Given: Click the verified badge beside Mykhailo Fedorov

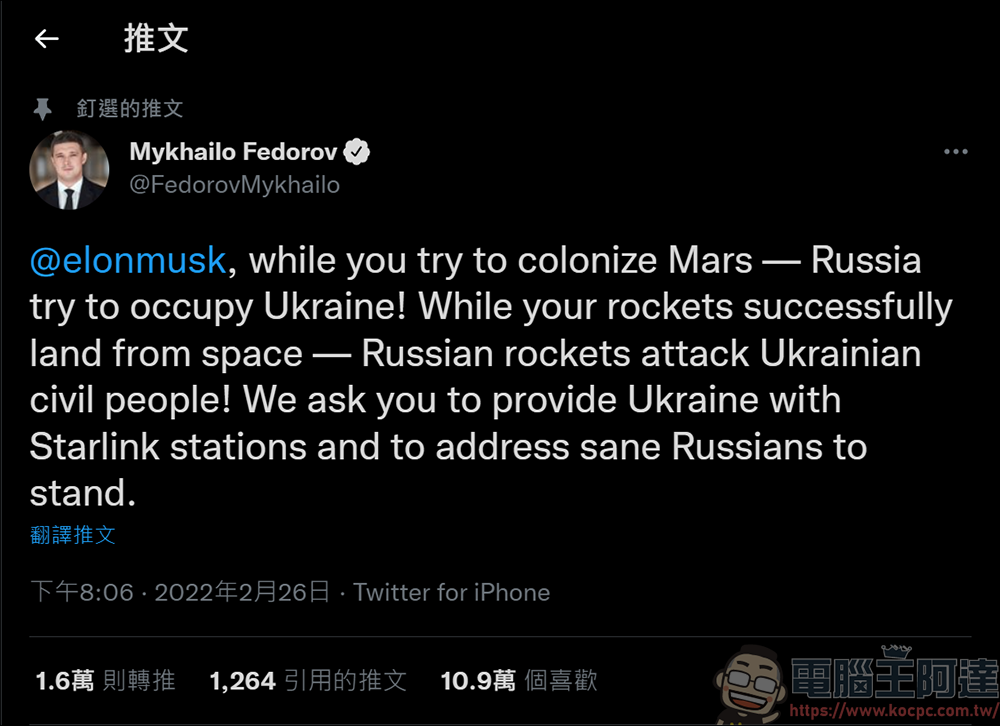Looking at the screenshot, I should coord(358,153).
